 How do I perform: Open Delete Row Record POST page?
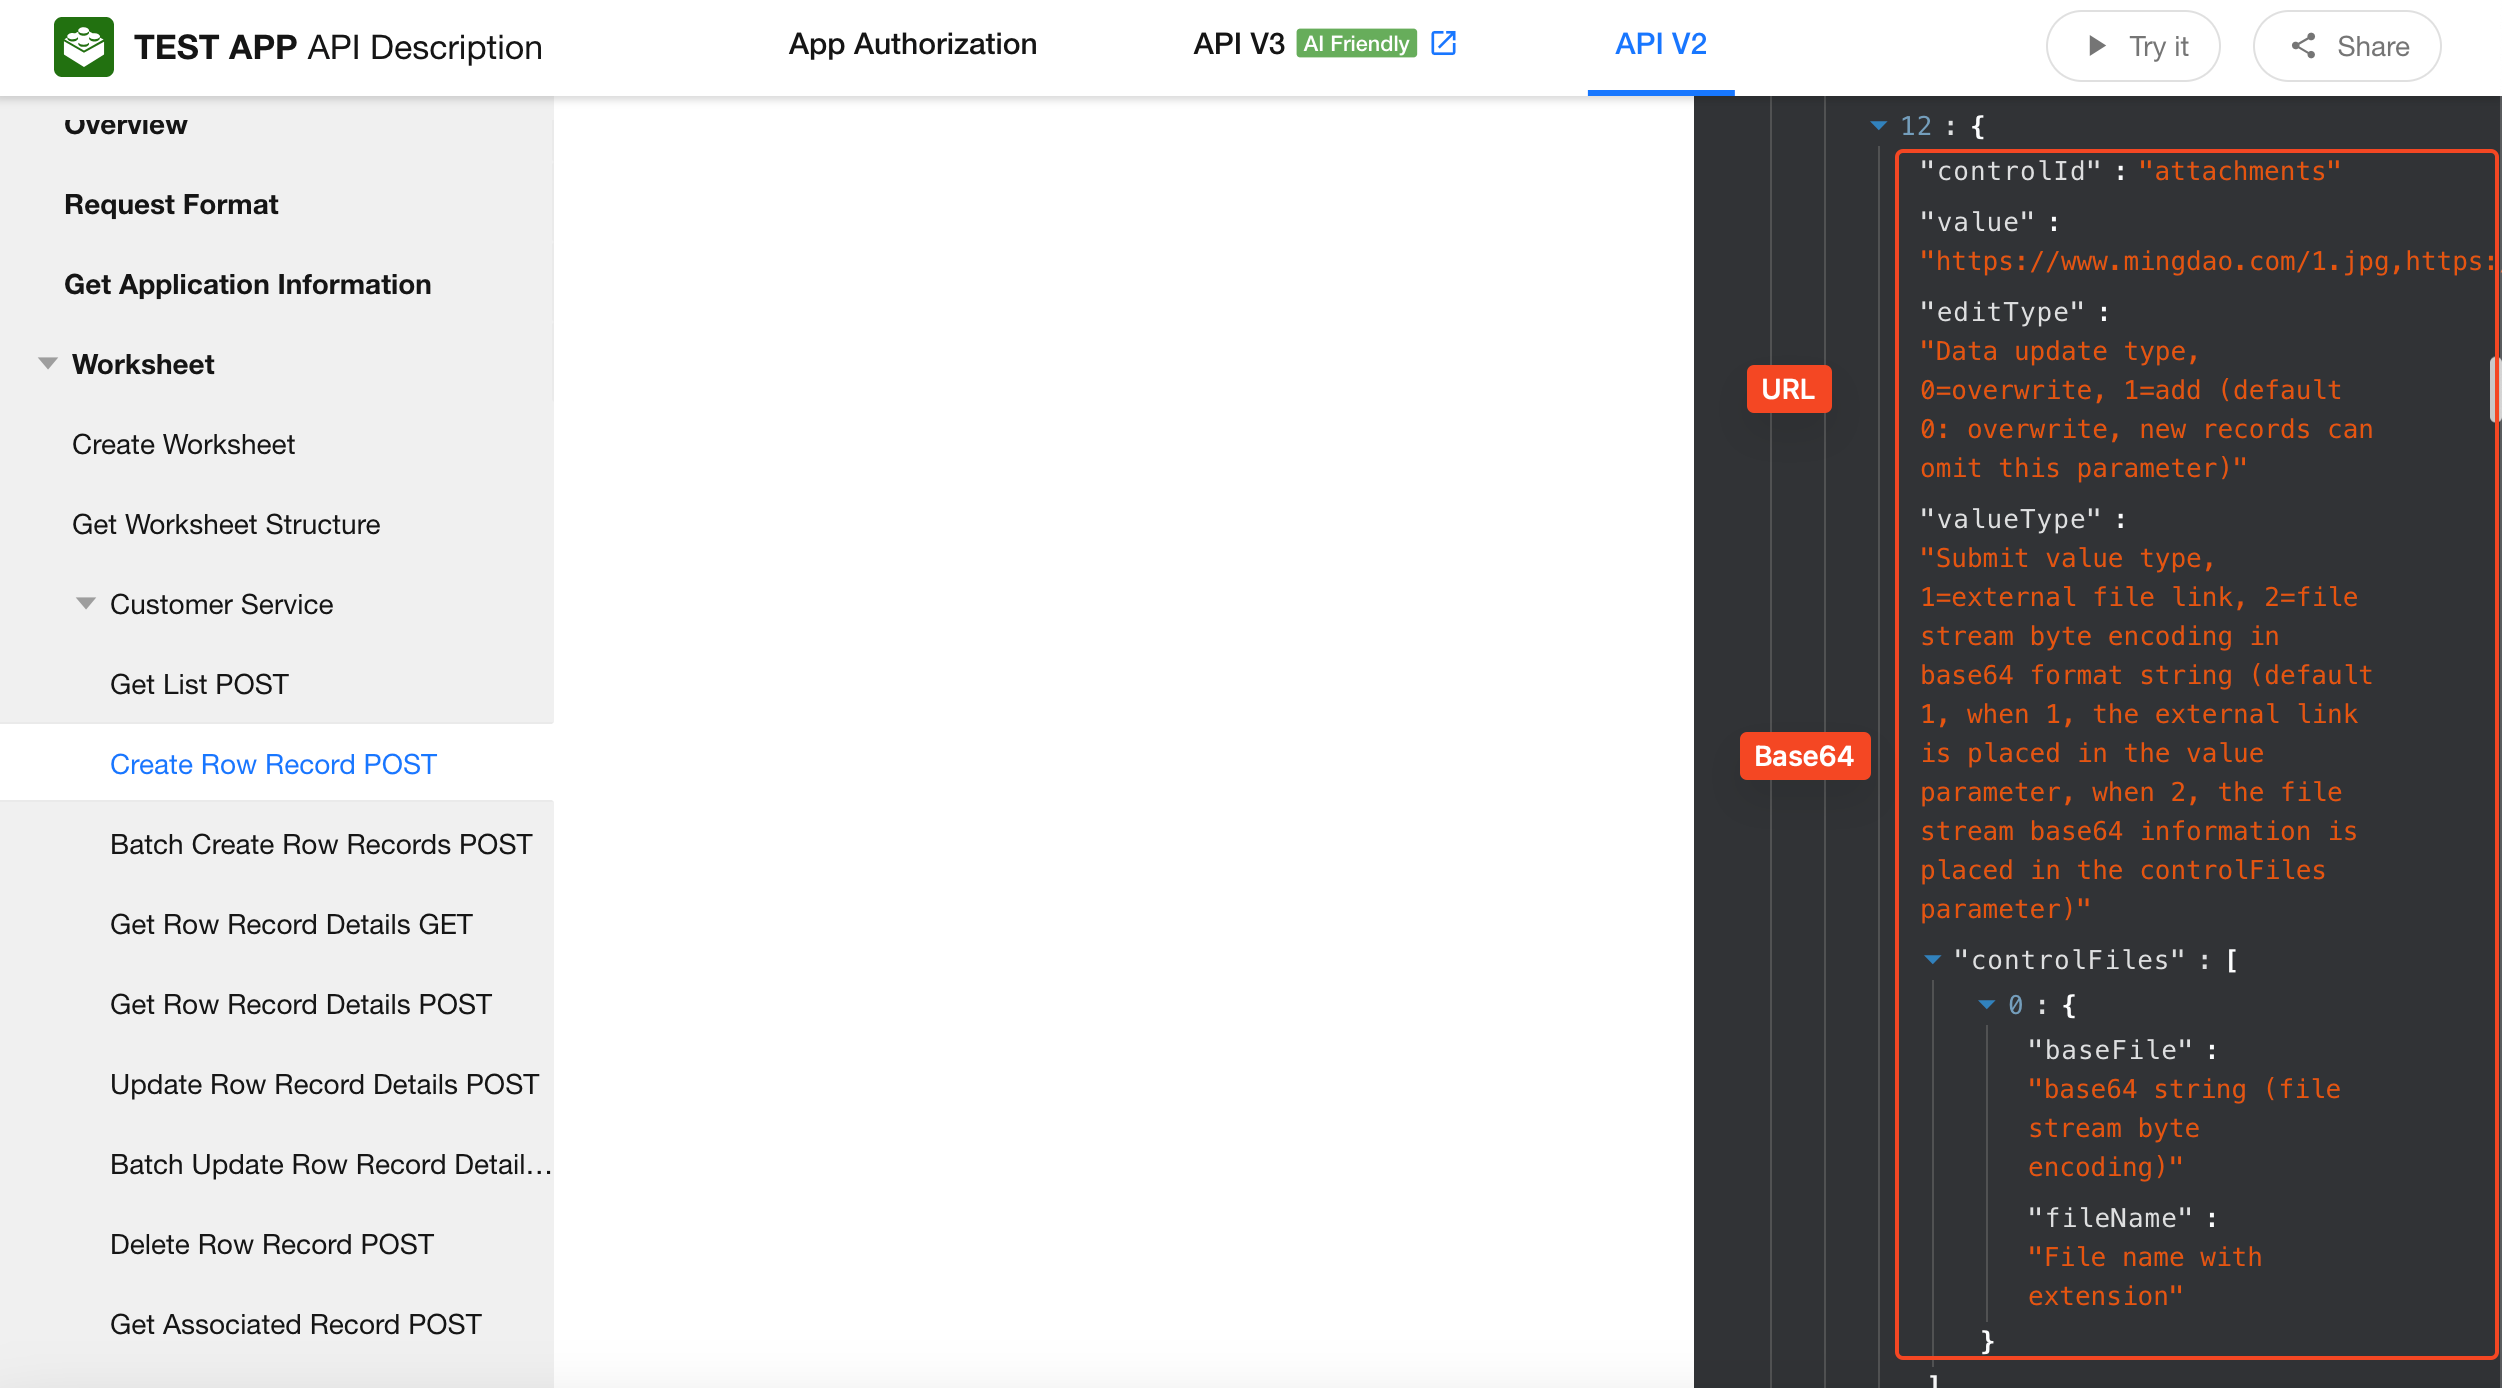(271, 1244)
